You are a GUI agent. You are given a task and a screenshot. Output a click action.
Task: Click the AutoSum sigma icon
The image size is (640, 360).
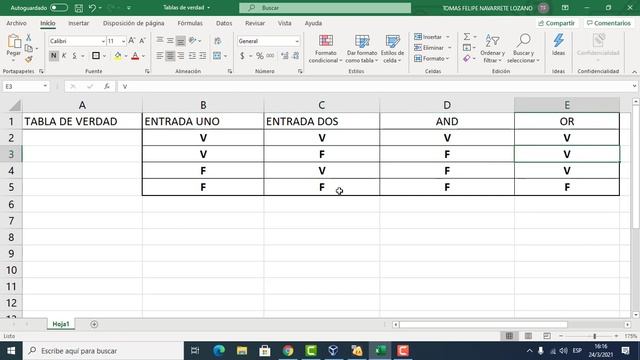point(467,37)
